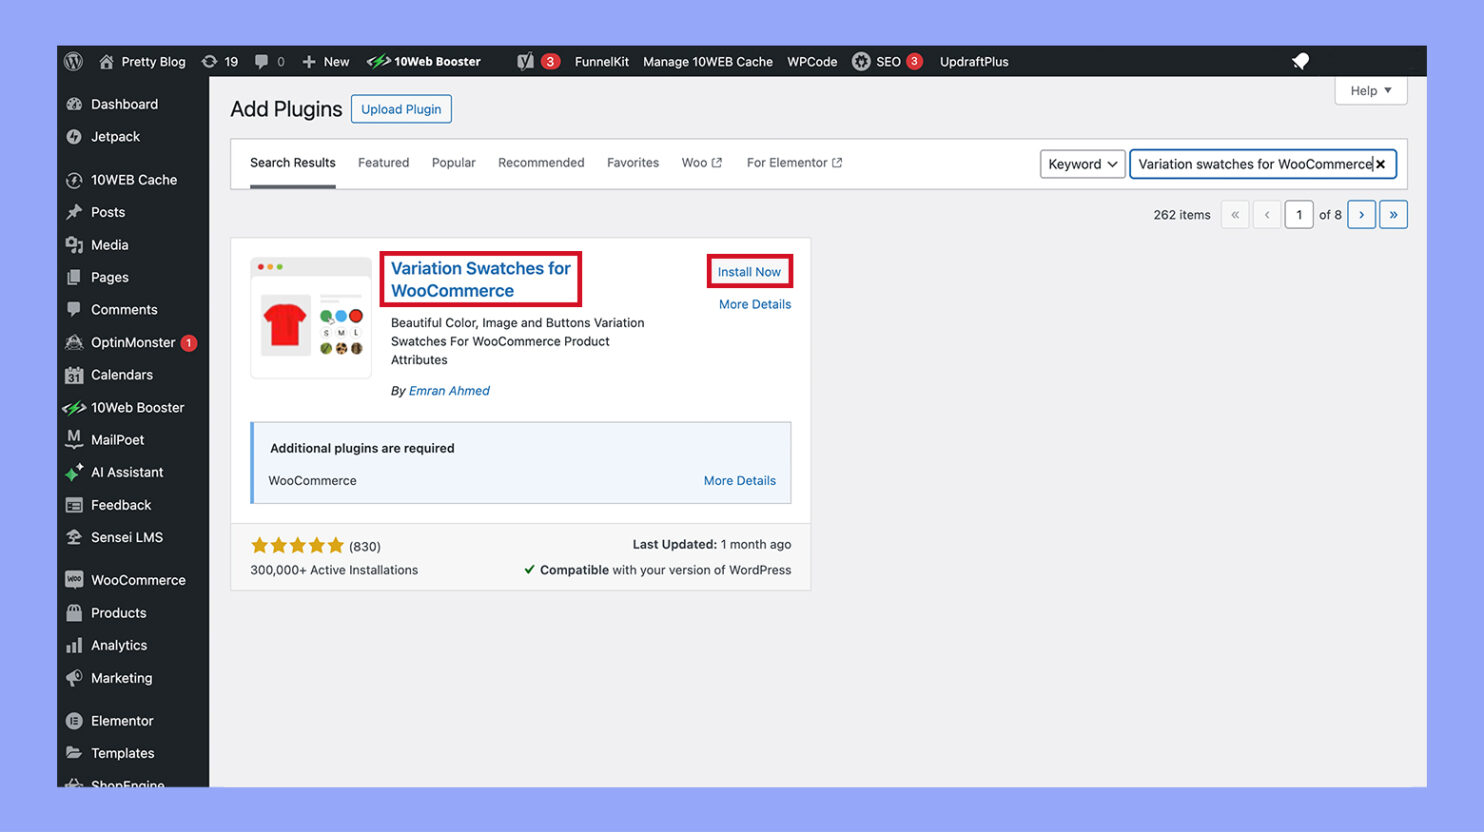1484x832 pixels.
Task: Select the AI Assistant sparkle icon
Action: tap(74, 472)
